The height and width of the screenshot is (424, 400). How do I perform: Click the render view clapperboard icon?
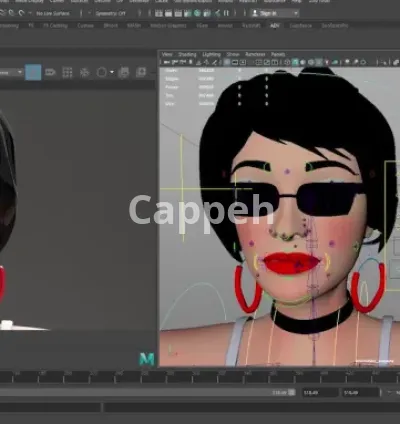(x=159, y=13)
